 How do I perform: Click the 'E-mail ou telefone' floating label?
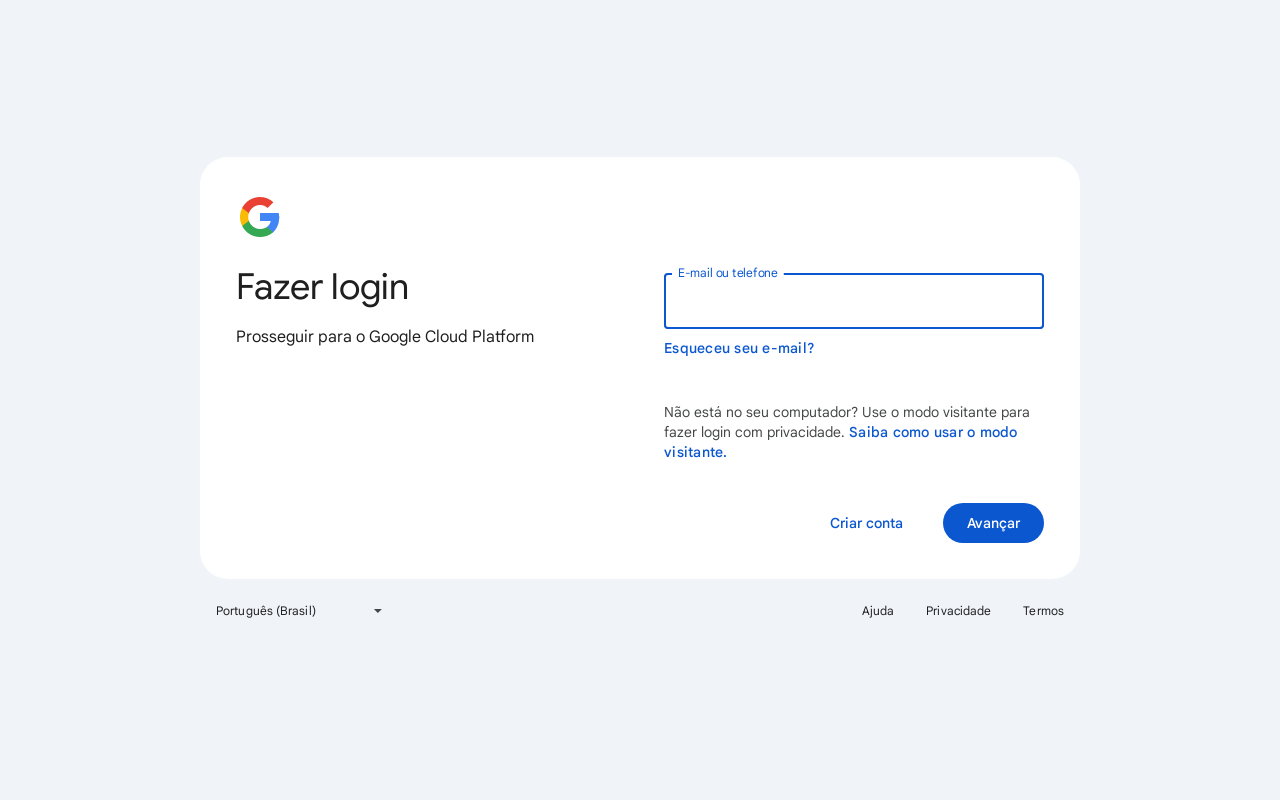727,273
